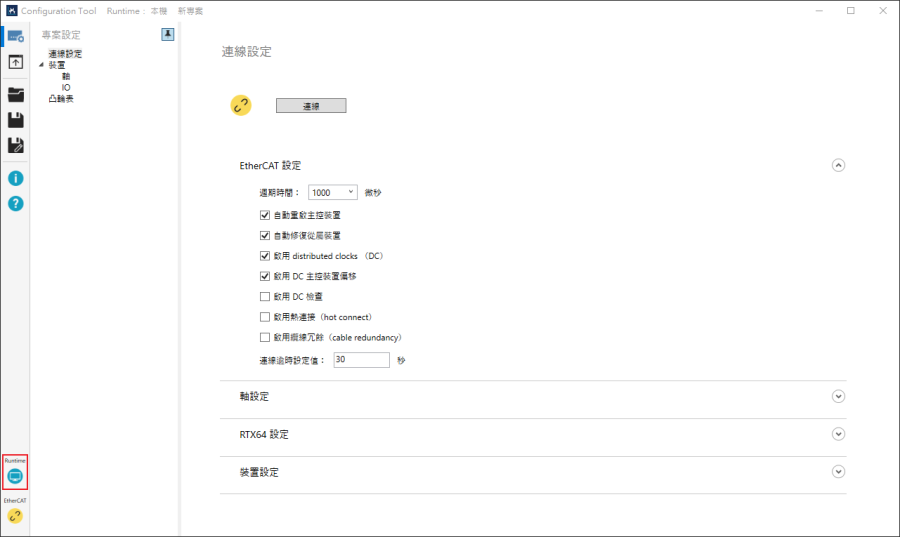900x537 pixels.
Task: Click the save-as floppy icon with pencil
Action: (15, 146)
